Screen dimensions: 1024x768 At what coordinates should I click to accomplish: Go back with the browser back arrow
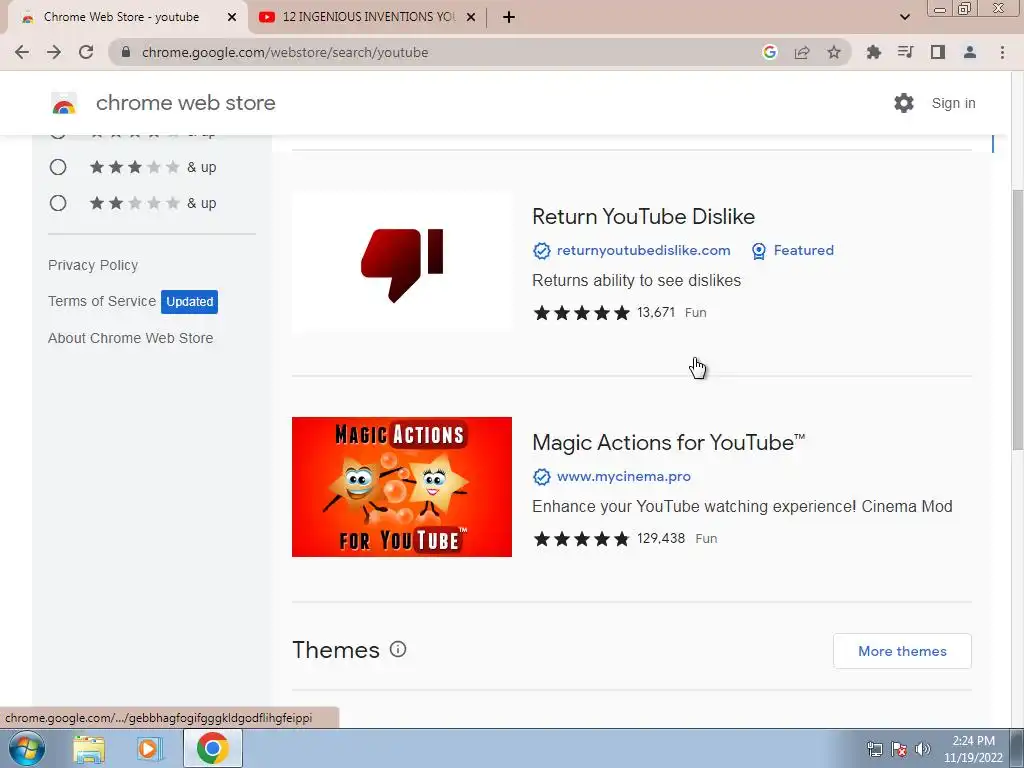(x=22, y=52)
